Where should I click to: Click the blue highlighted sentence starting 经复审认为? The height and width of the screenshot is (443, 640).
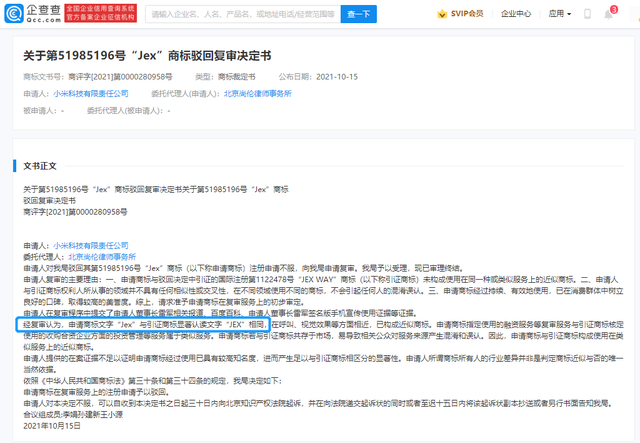(142, 325)
